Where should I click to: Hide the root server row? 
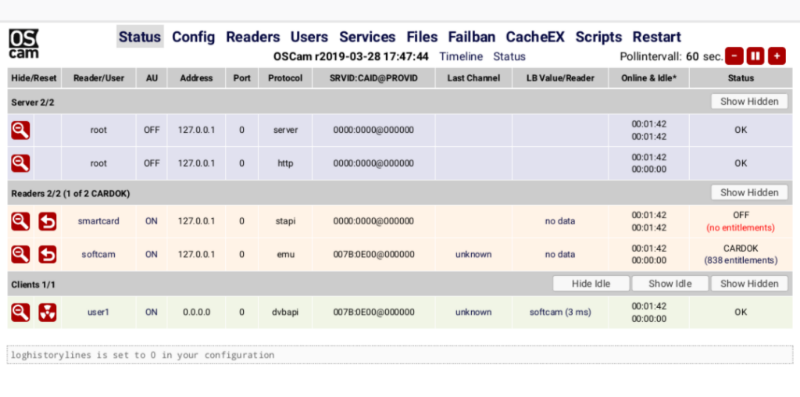pyautogui.click(x=20, y=130)
